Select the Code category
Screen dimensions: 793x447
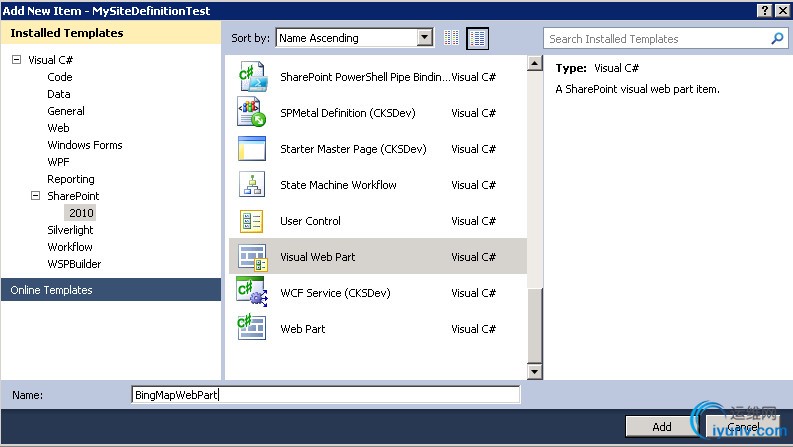60,77
